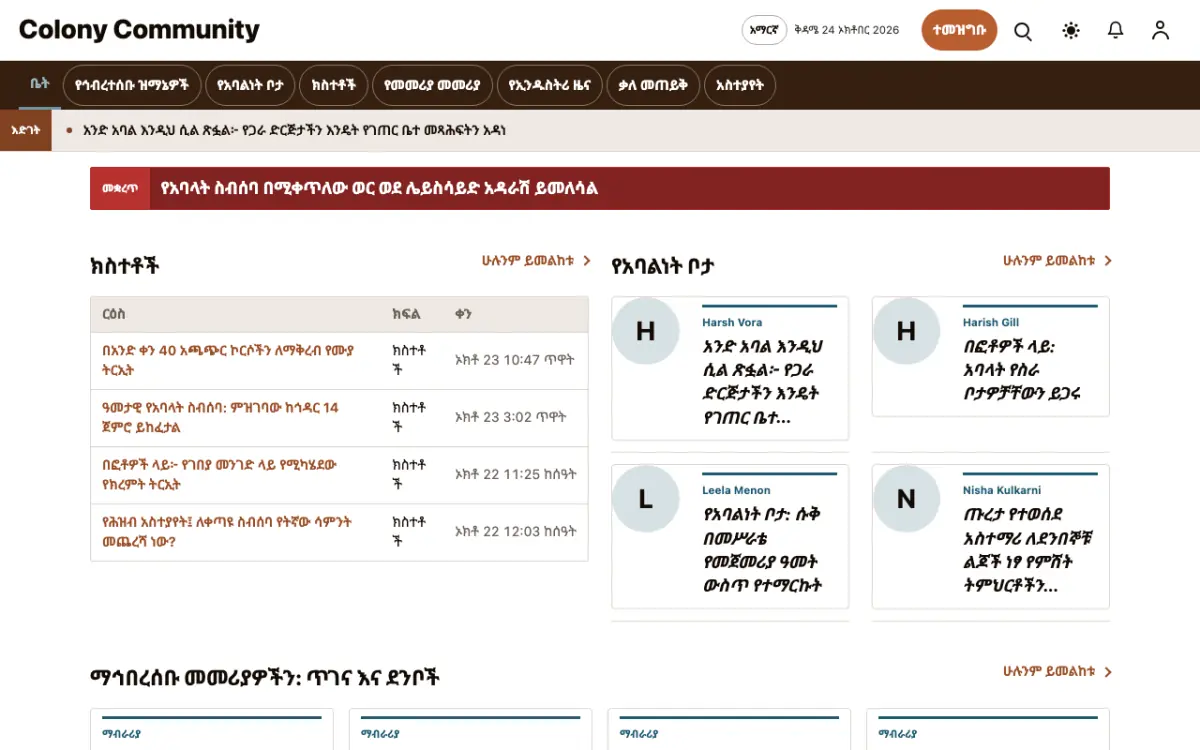
Task: Click Nisha Kulkarni's N avatar
Action: pyautogui.click(x=906, y=499)
